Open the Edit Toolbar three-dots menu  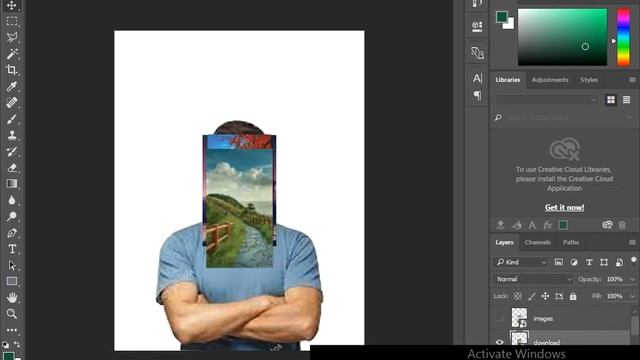(11, 330)
